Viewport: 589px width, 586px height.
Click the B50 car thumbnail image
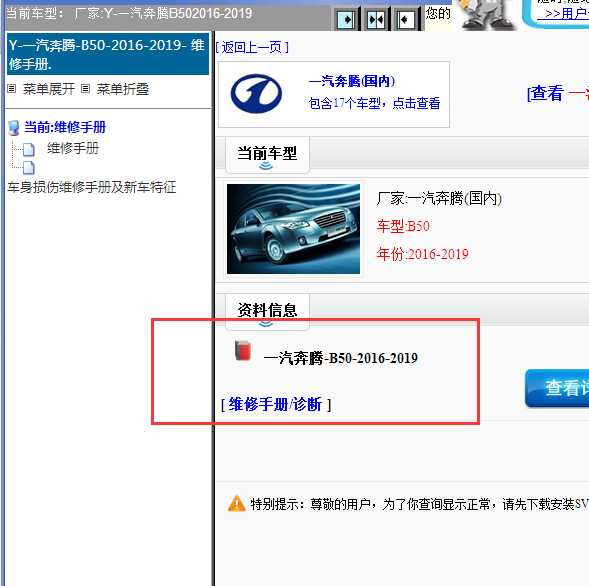(x=293, y=229)
